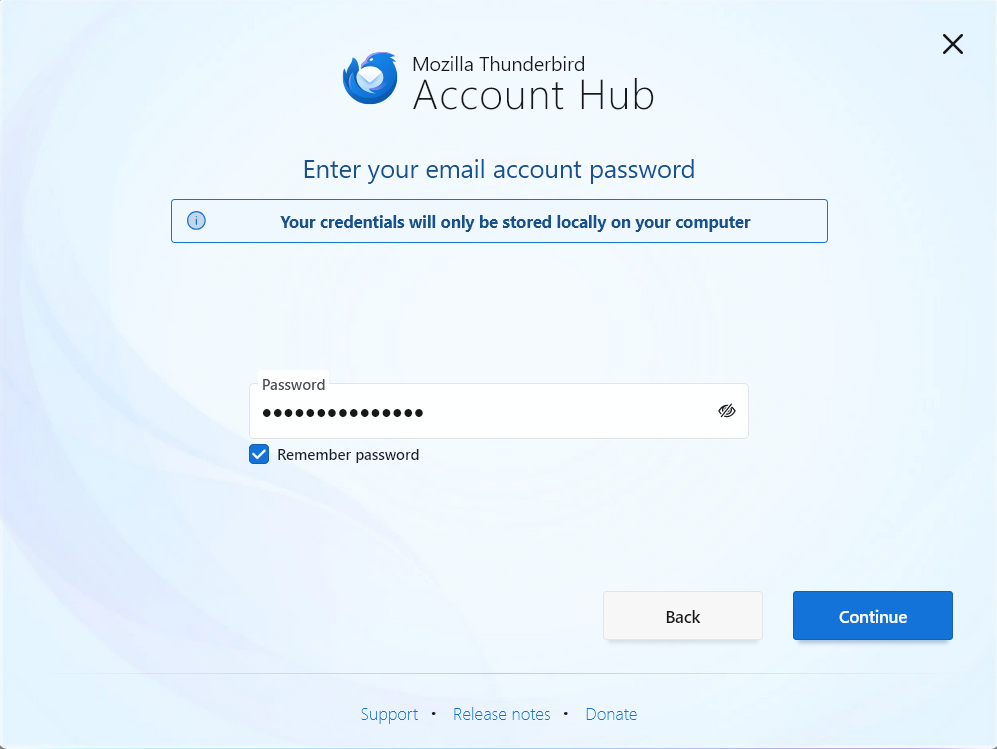Click the info icon in the credentials notice

pyautogui.click(x=196, y=221)
